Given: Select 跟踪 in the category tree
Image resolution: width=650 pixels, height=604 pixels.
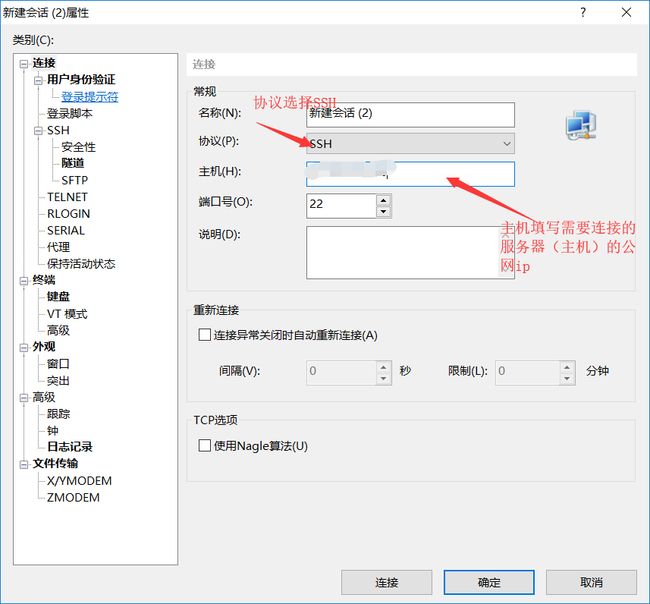Looking at the screenshot, I should click(58, 414).
